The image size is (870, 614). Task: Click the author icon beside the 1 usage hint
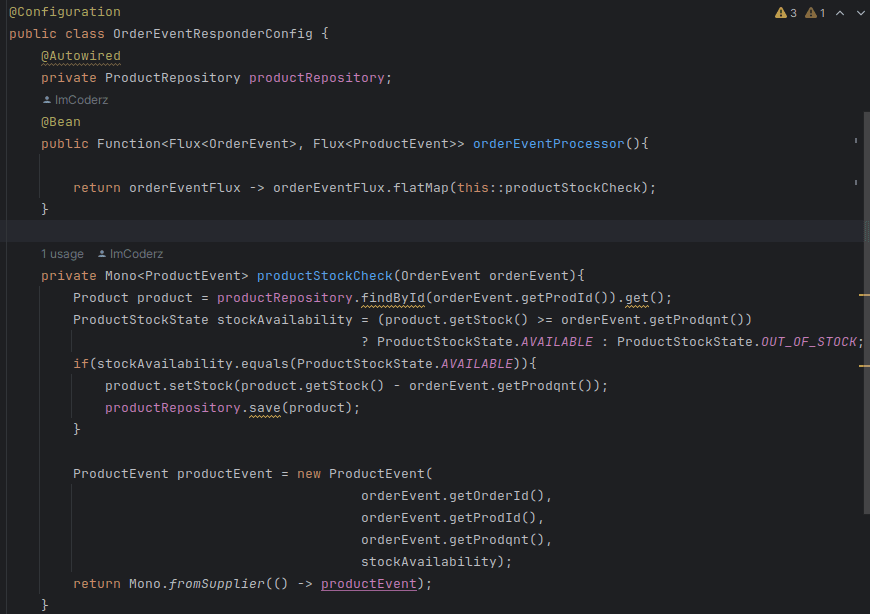coord(102,254)
